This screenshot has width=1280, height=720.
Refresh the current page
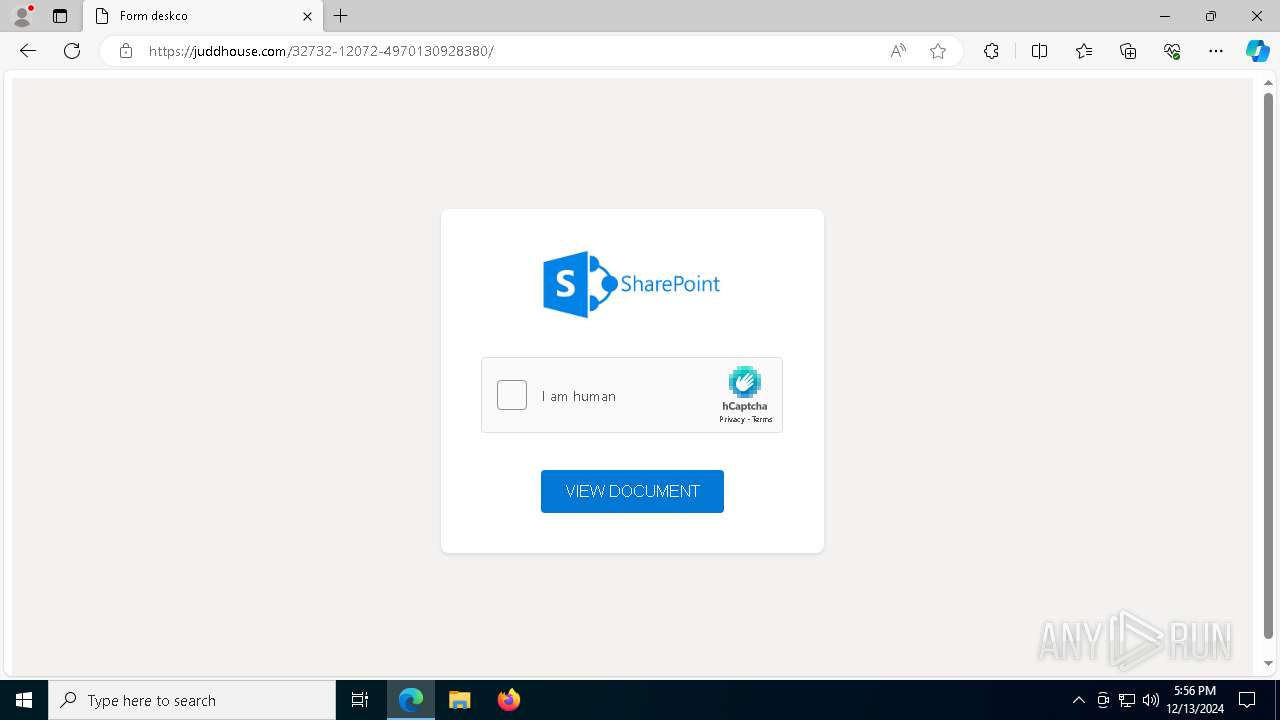[x=72, y=51]
